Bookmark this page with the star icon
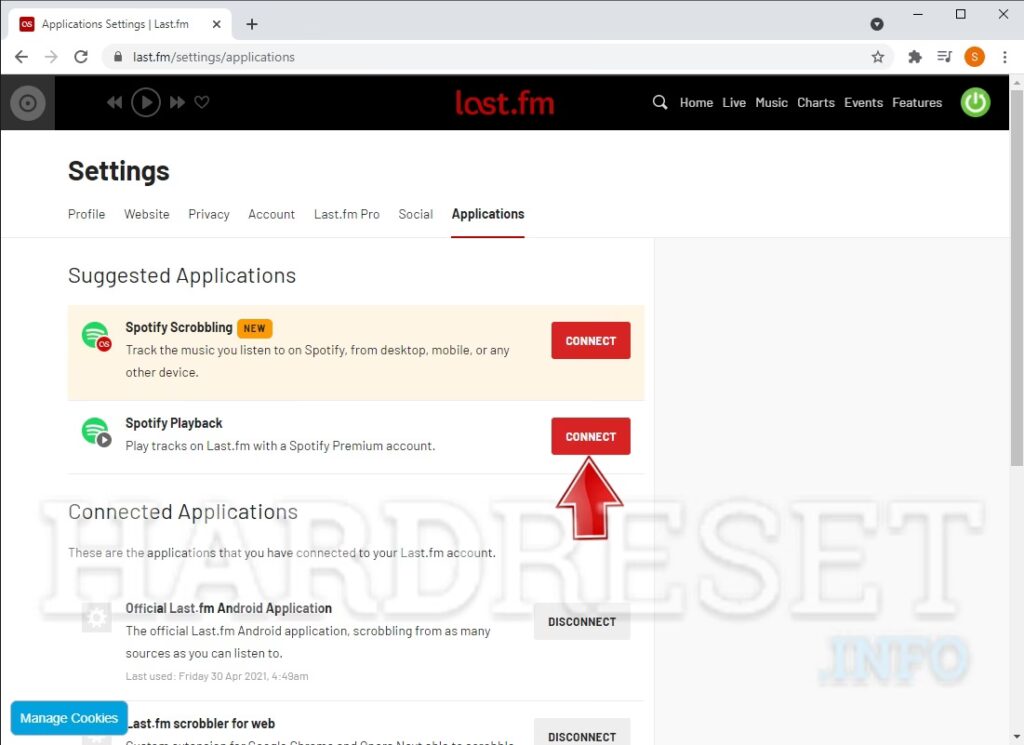This screenshot has height=745, width=1024. [x=878, y=57]
